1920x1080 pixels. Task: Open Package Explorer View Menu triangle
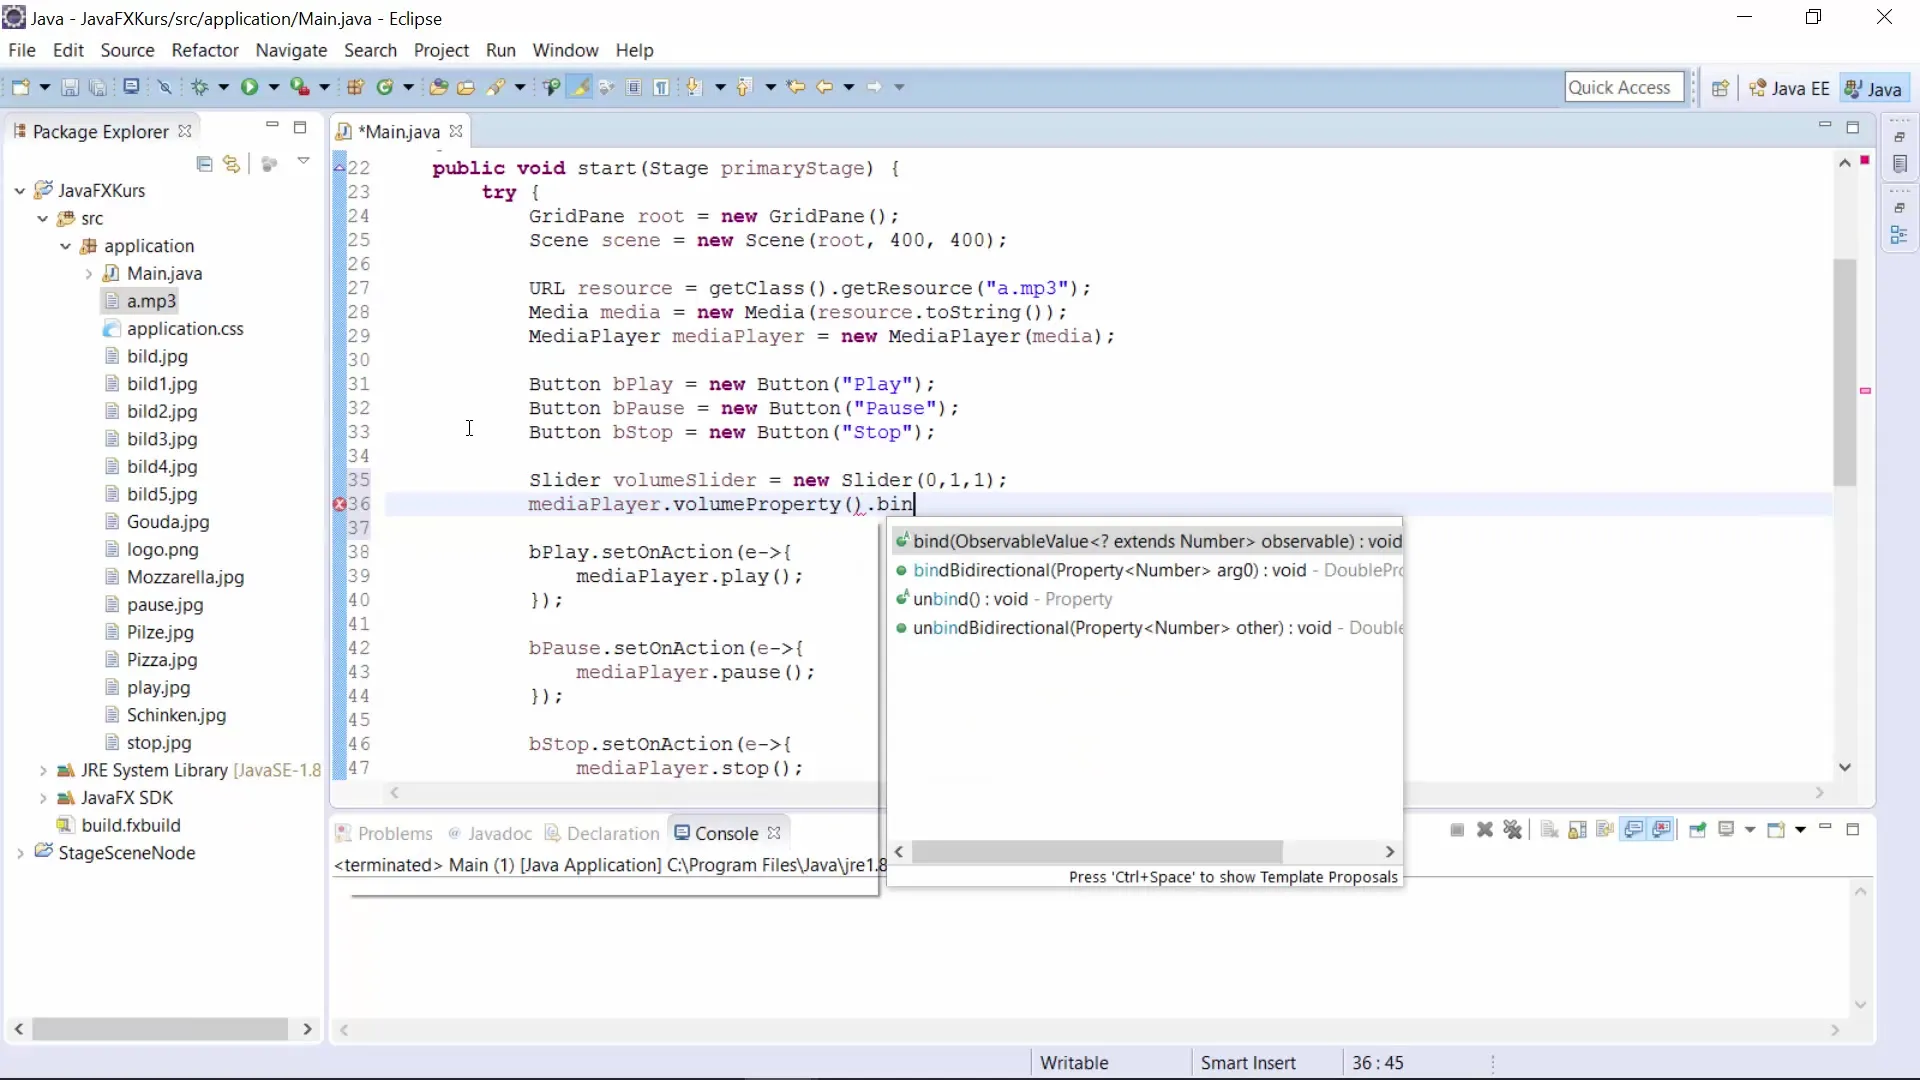(x=303, y=161)
